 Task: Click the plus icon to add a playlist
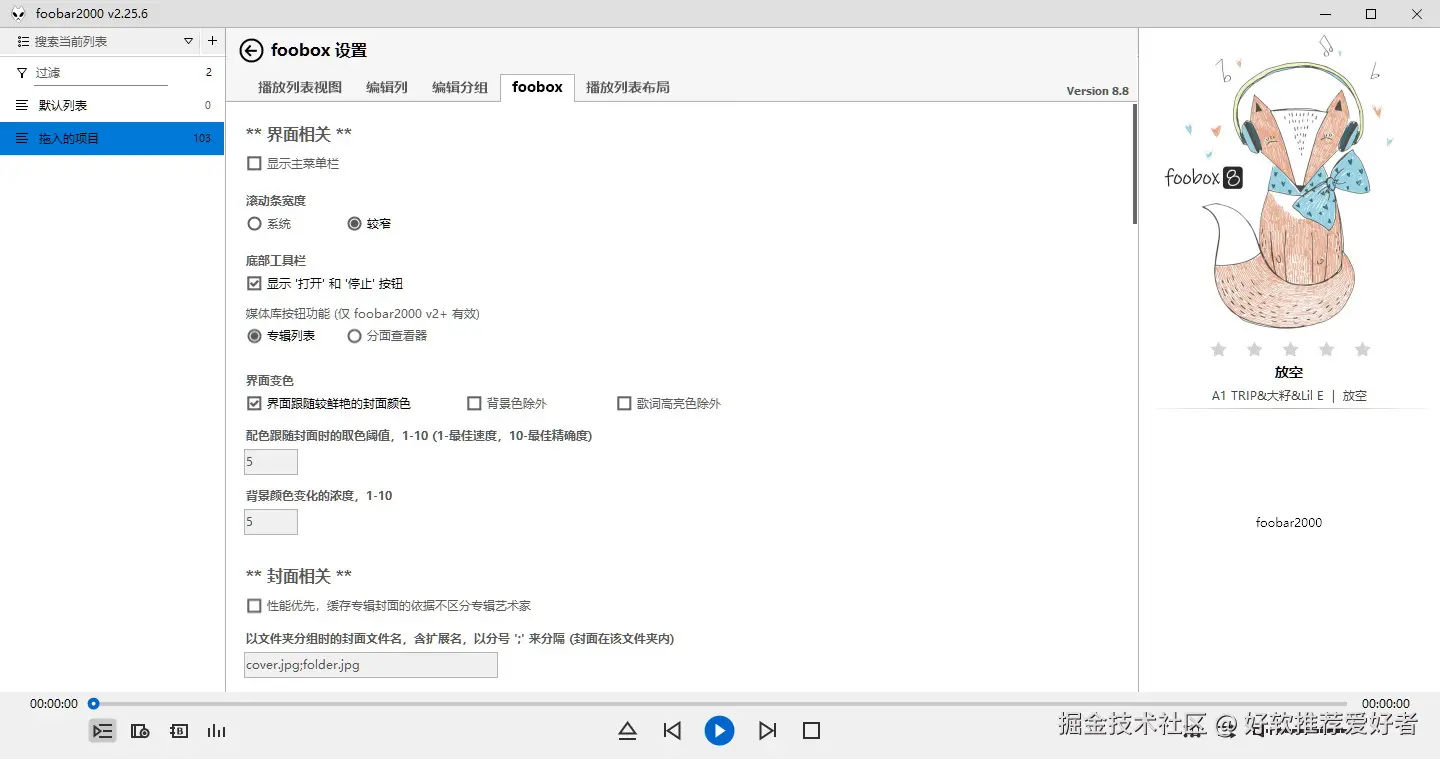212,41
